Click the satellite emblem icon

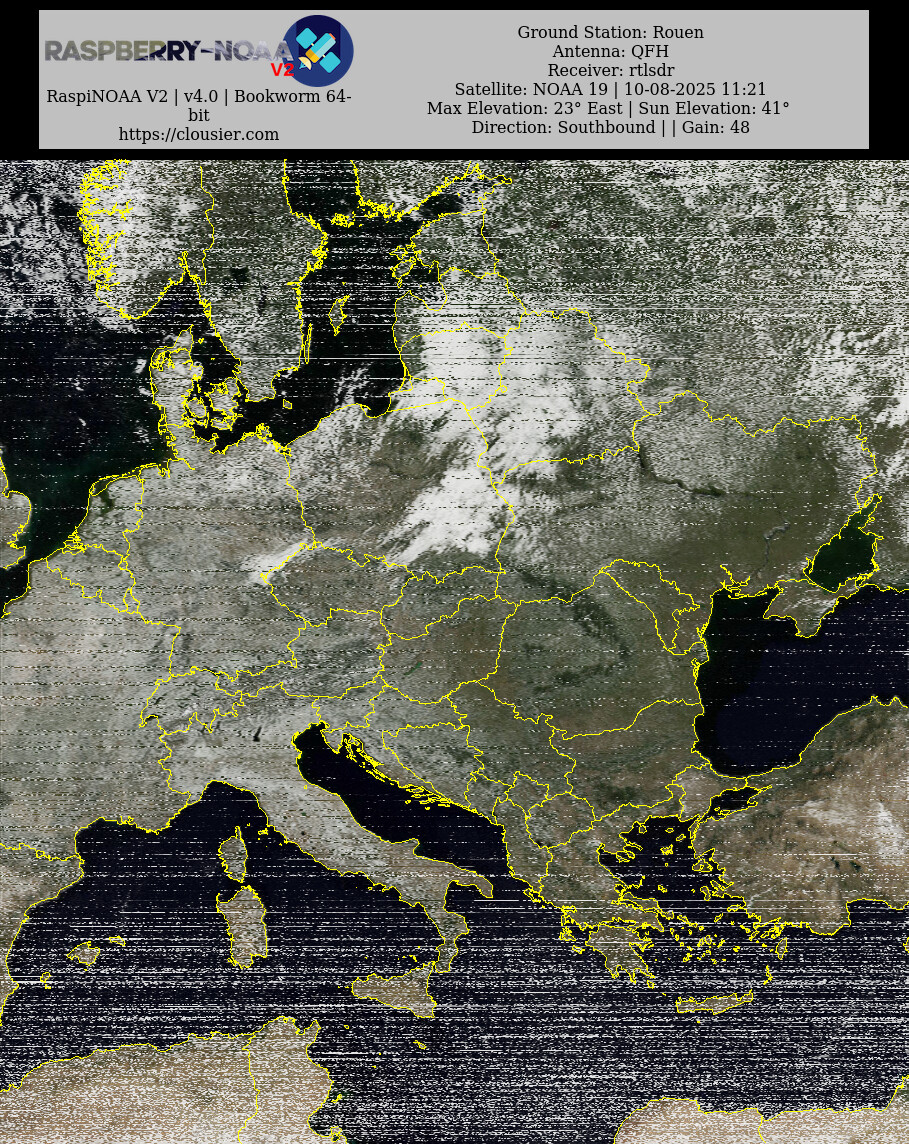(x=318, y=51)
